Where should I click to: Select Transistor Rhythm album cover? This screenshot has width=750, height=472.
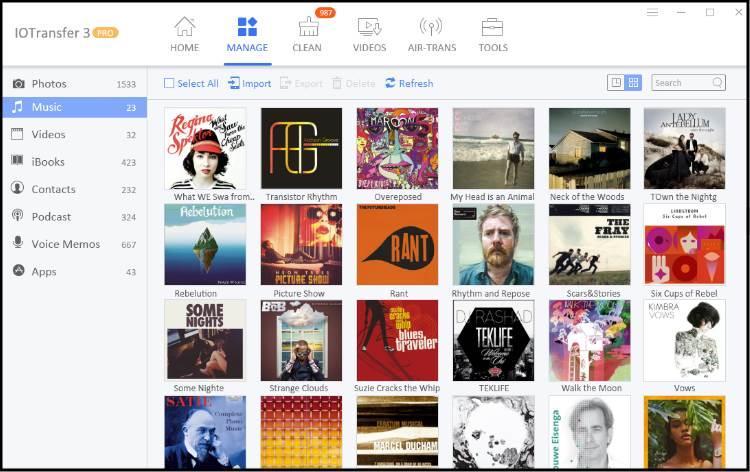[x=301, y=148]
